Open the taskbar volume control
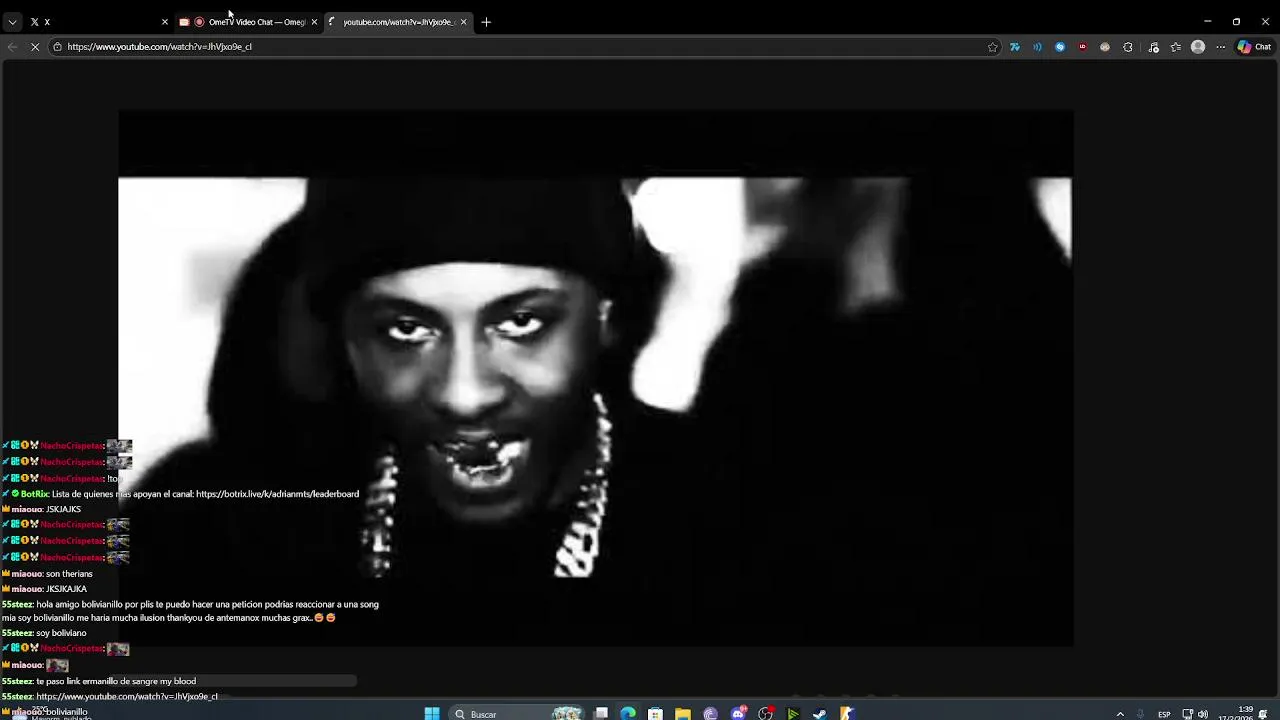 [x=1202, y=714]
